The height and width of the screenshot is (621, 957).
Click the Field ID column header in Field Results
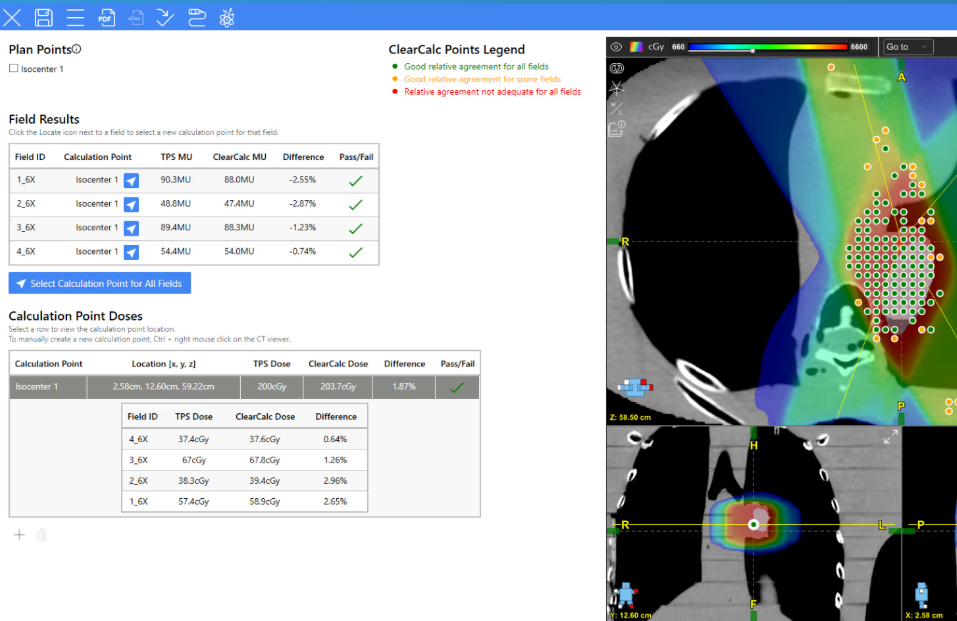click(30, 157)
